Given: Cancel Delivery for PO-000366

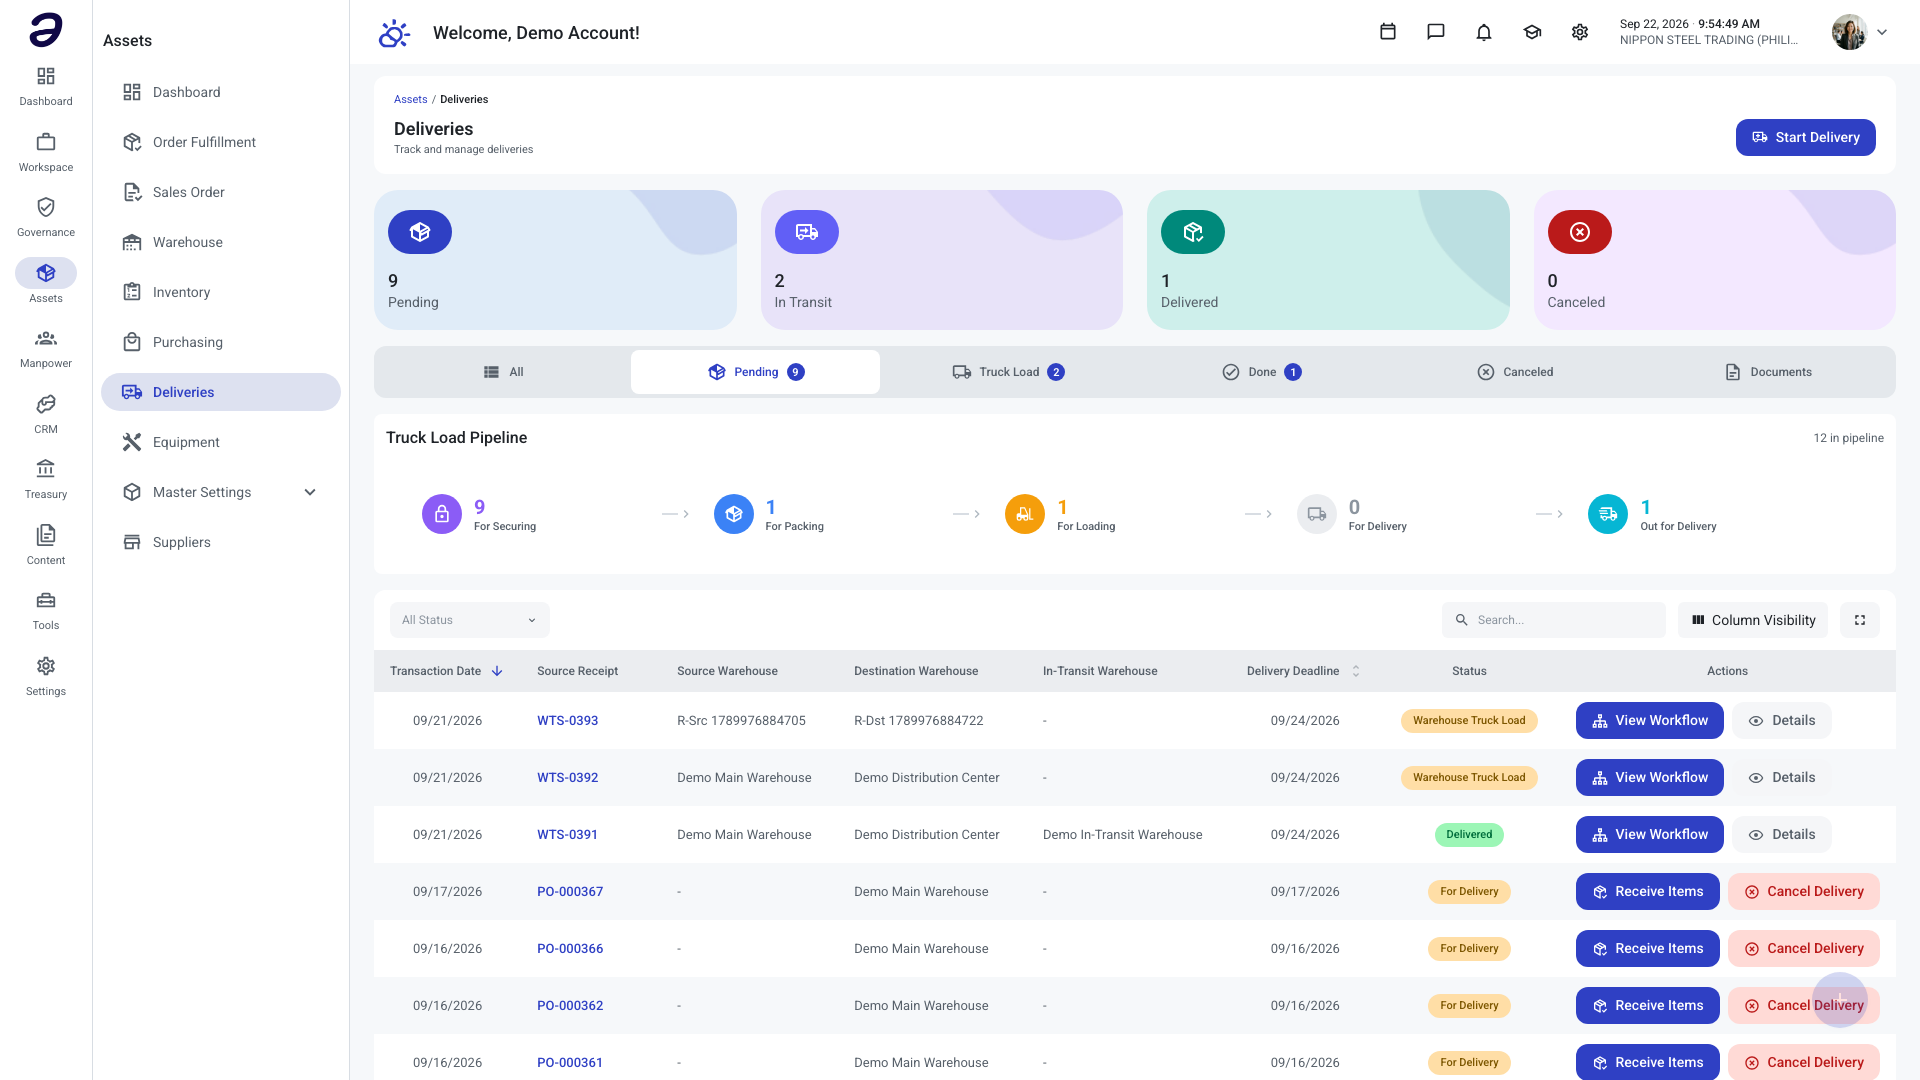Looking at the screenshot, I should (1804, 948).
